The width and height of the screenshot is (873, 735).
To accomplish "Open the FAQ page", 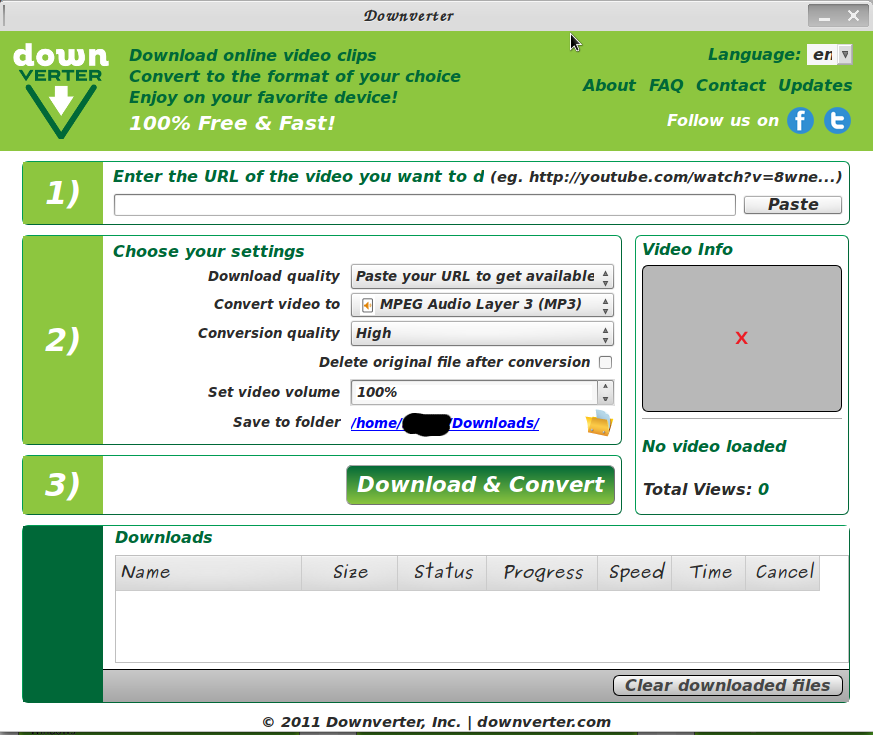I will [666, 85].
